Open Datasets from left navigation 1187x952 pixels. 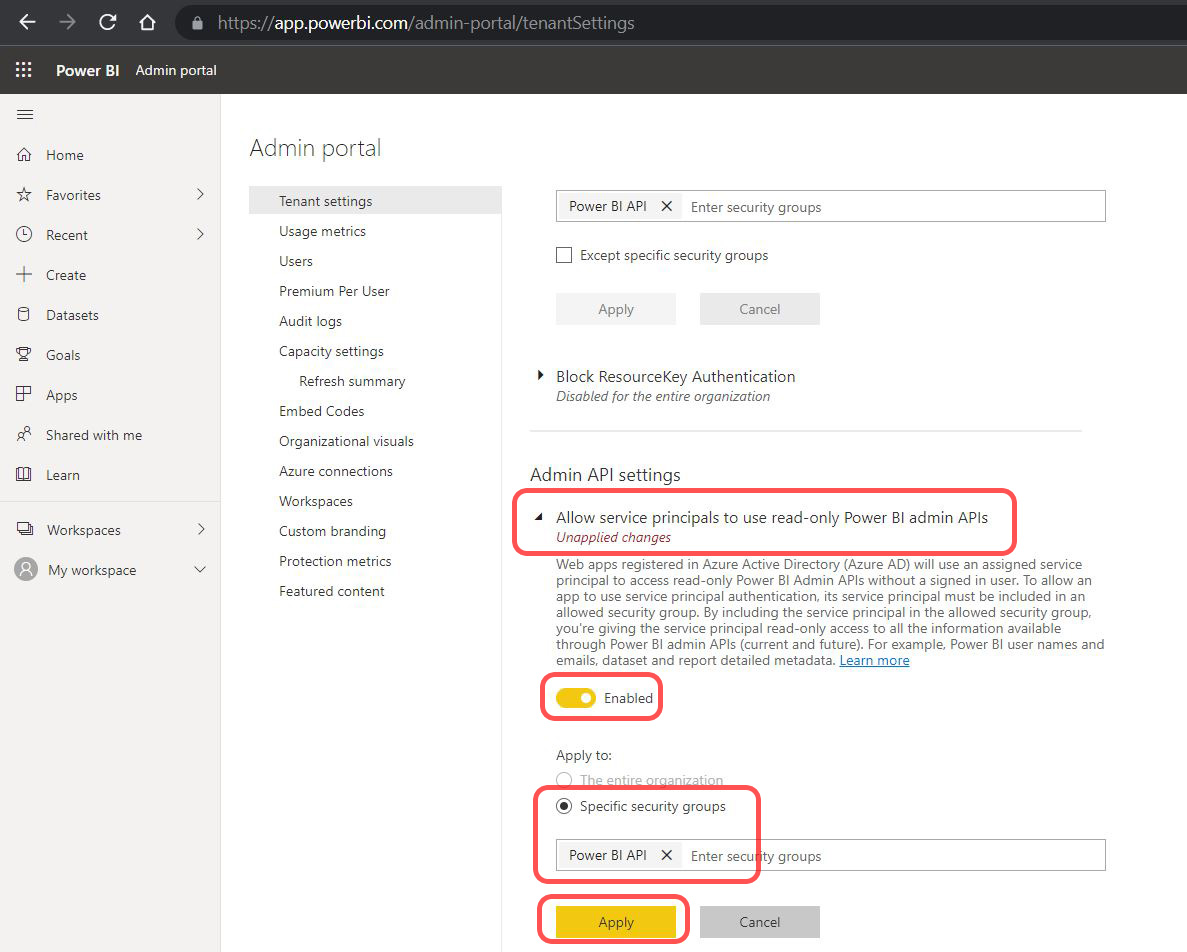click(x=72, y=315)
